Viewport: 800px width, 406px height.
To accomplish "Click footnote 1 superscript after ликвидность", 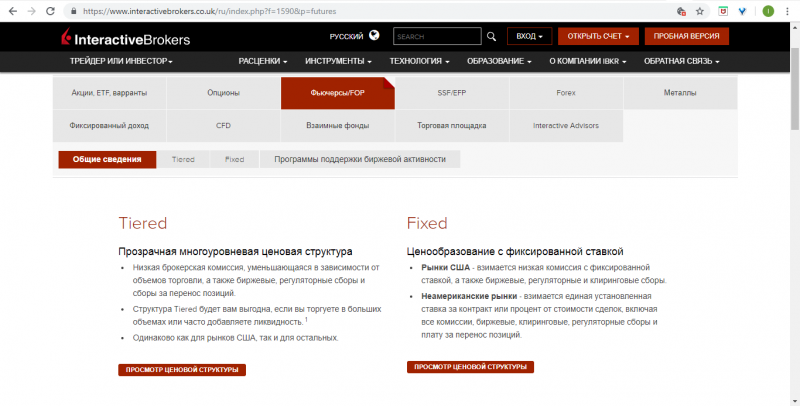I will coord(306,320).
